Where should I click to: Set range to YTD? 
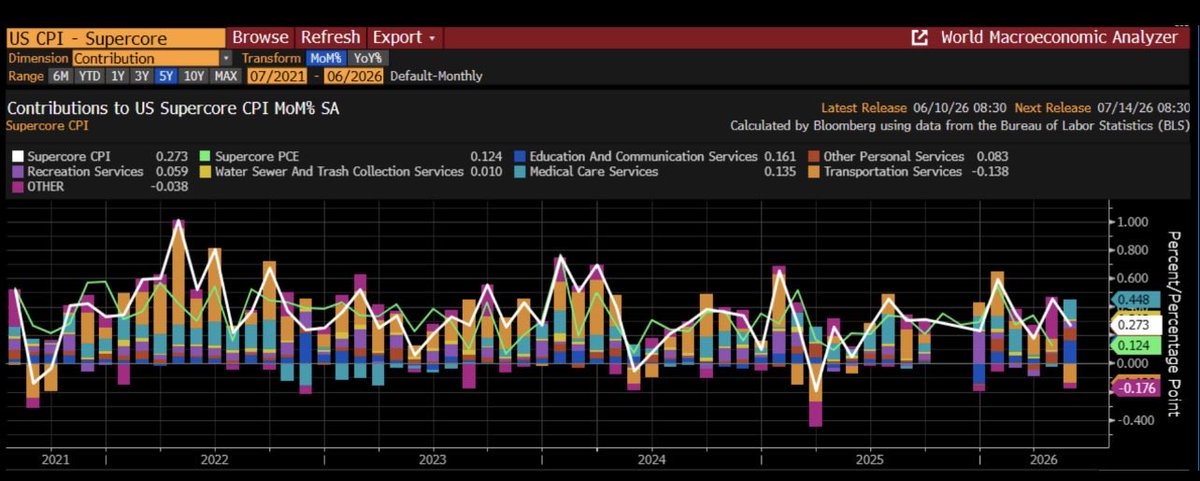point(89,76)
